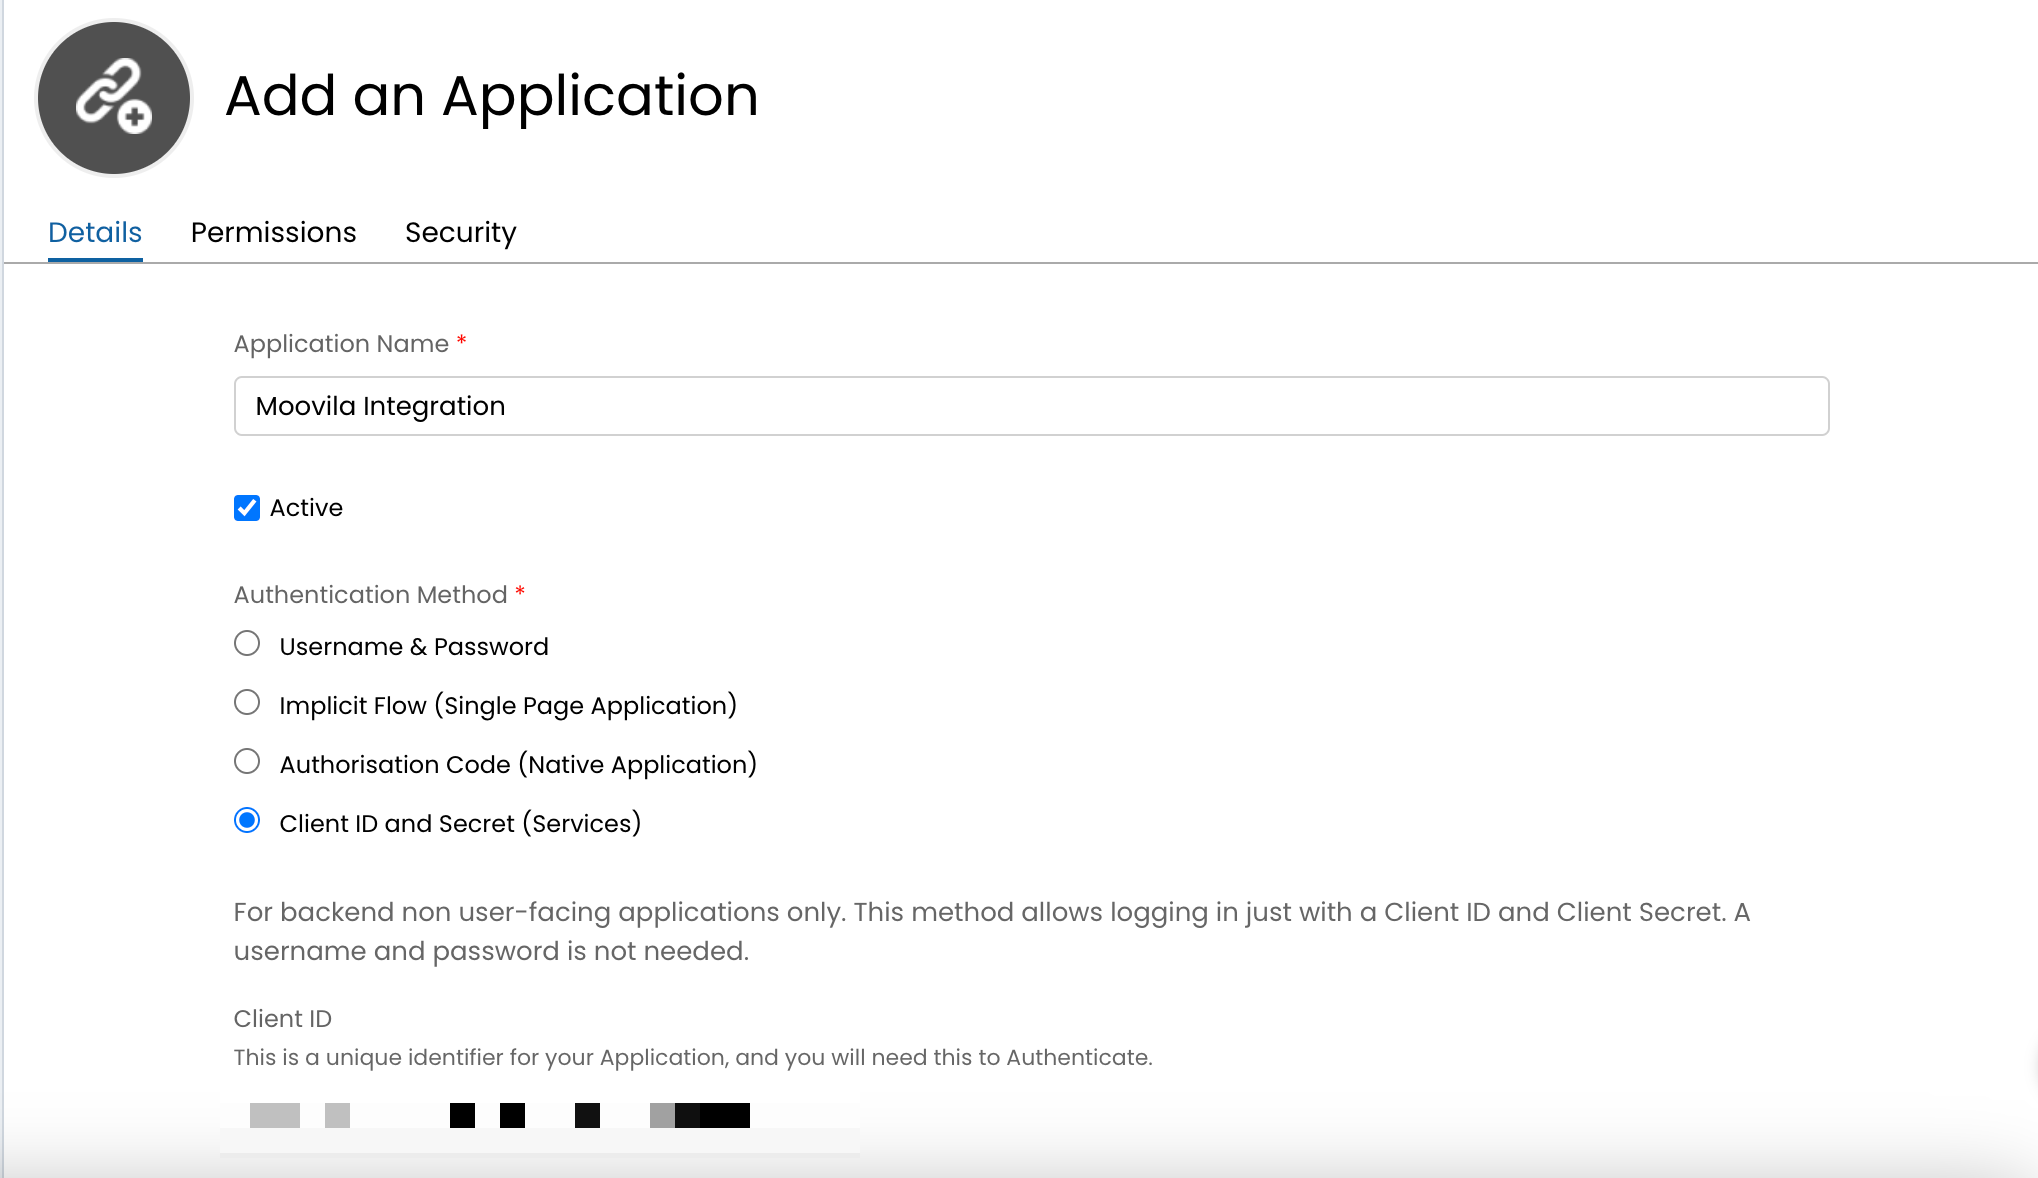2038x1178 pixels.
Task: Uncheck the Active checkbox
Action: point(247,508)
